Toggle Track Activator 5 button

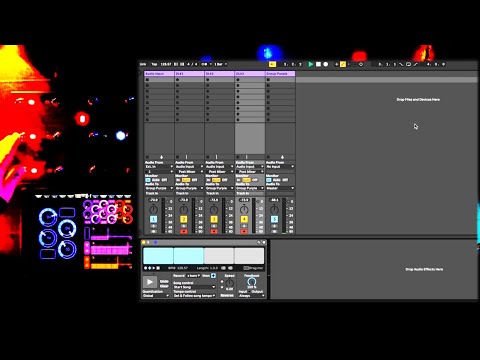pos(274,219)
